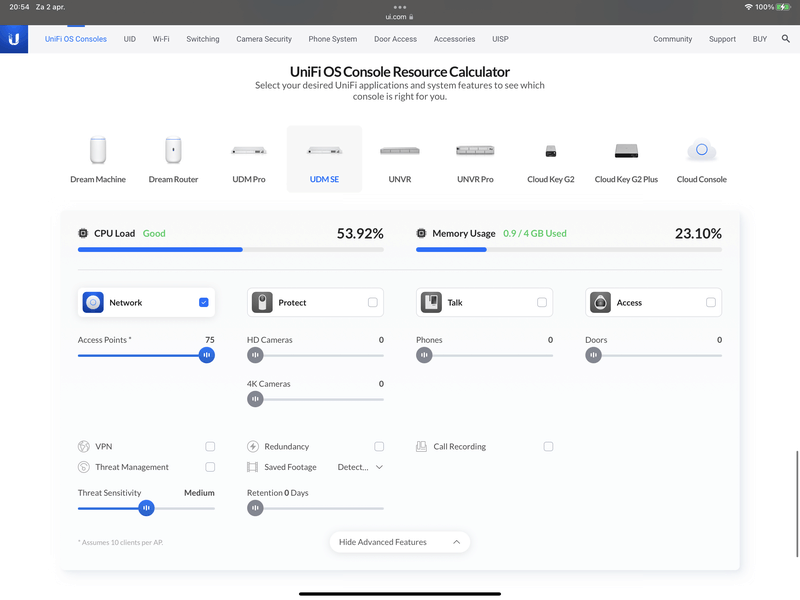Enable the Access checkbox
This screenshot has width=800, height=600.
pos(711,303)
